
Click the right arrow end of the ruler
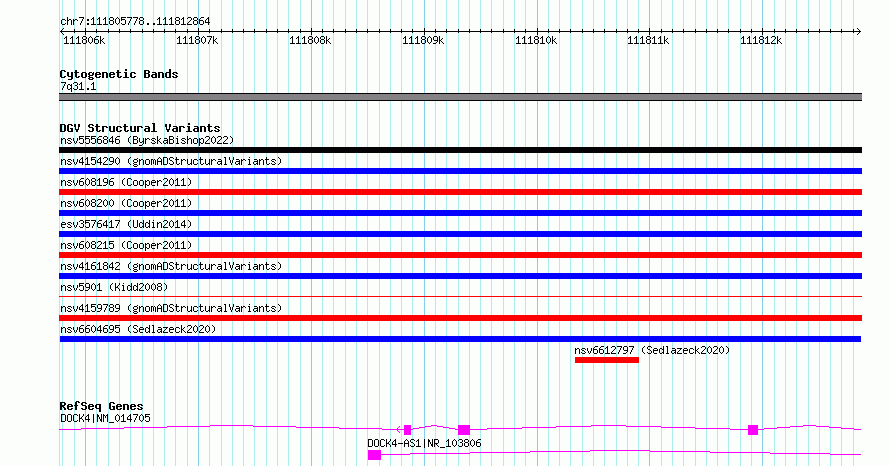coord(859,32)
